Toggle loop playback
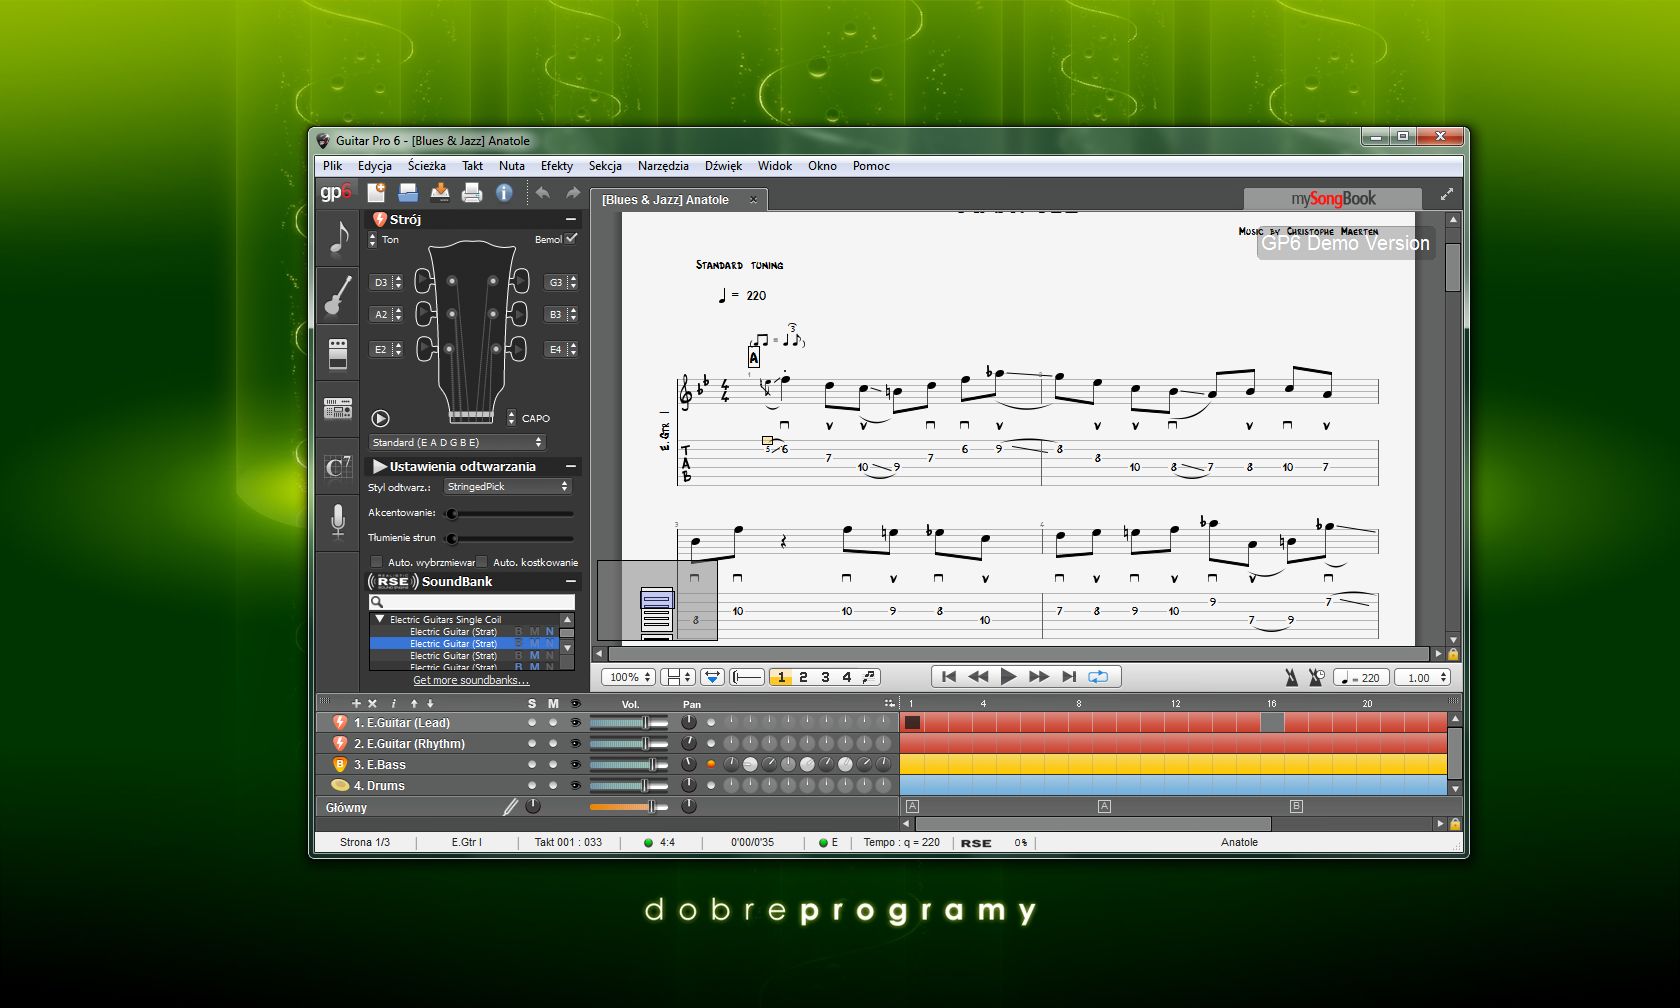Image resolution: width=1680 pixels, height=1008 pixels. 1098,676
